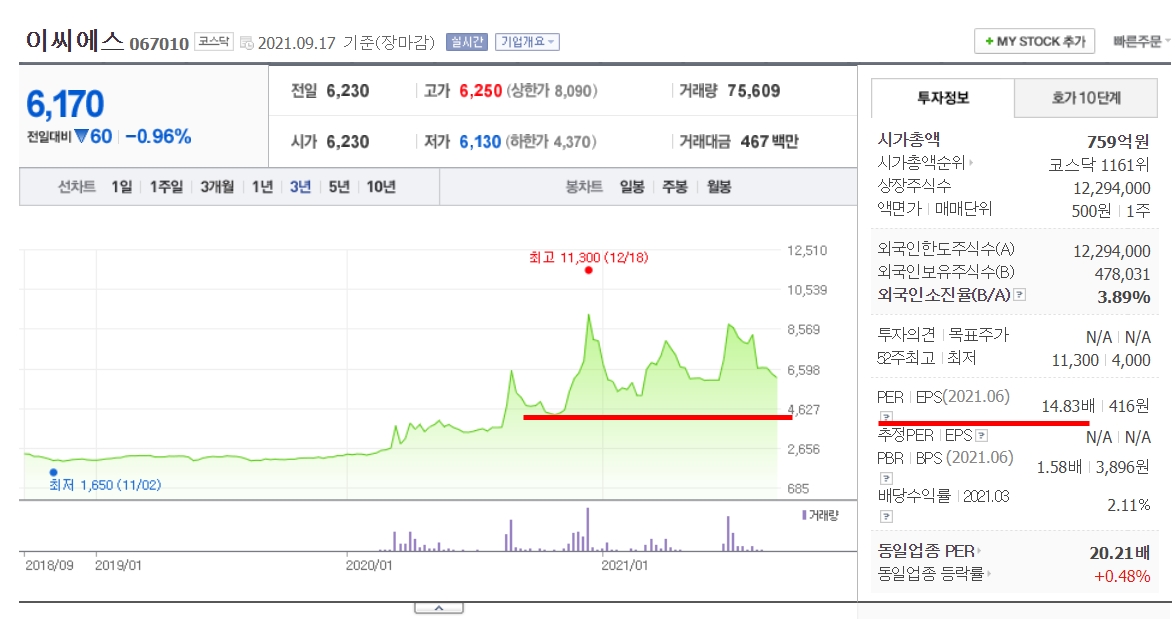Click the 코스닥 market badge
The width and height of the screenshot is (1176, 619).
(x=214, y=41)
